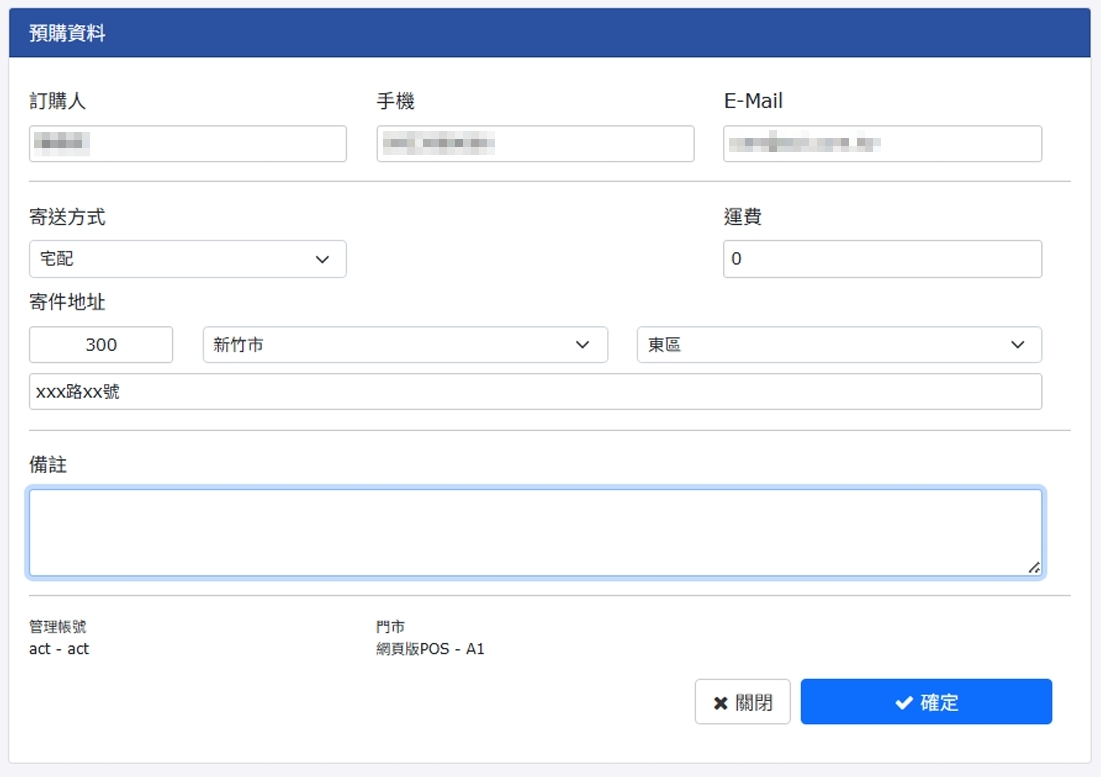Click the xxx路xx號 street address field
The image size is (1101, 777).
(535, 390)
